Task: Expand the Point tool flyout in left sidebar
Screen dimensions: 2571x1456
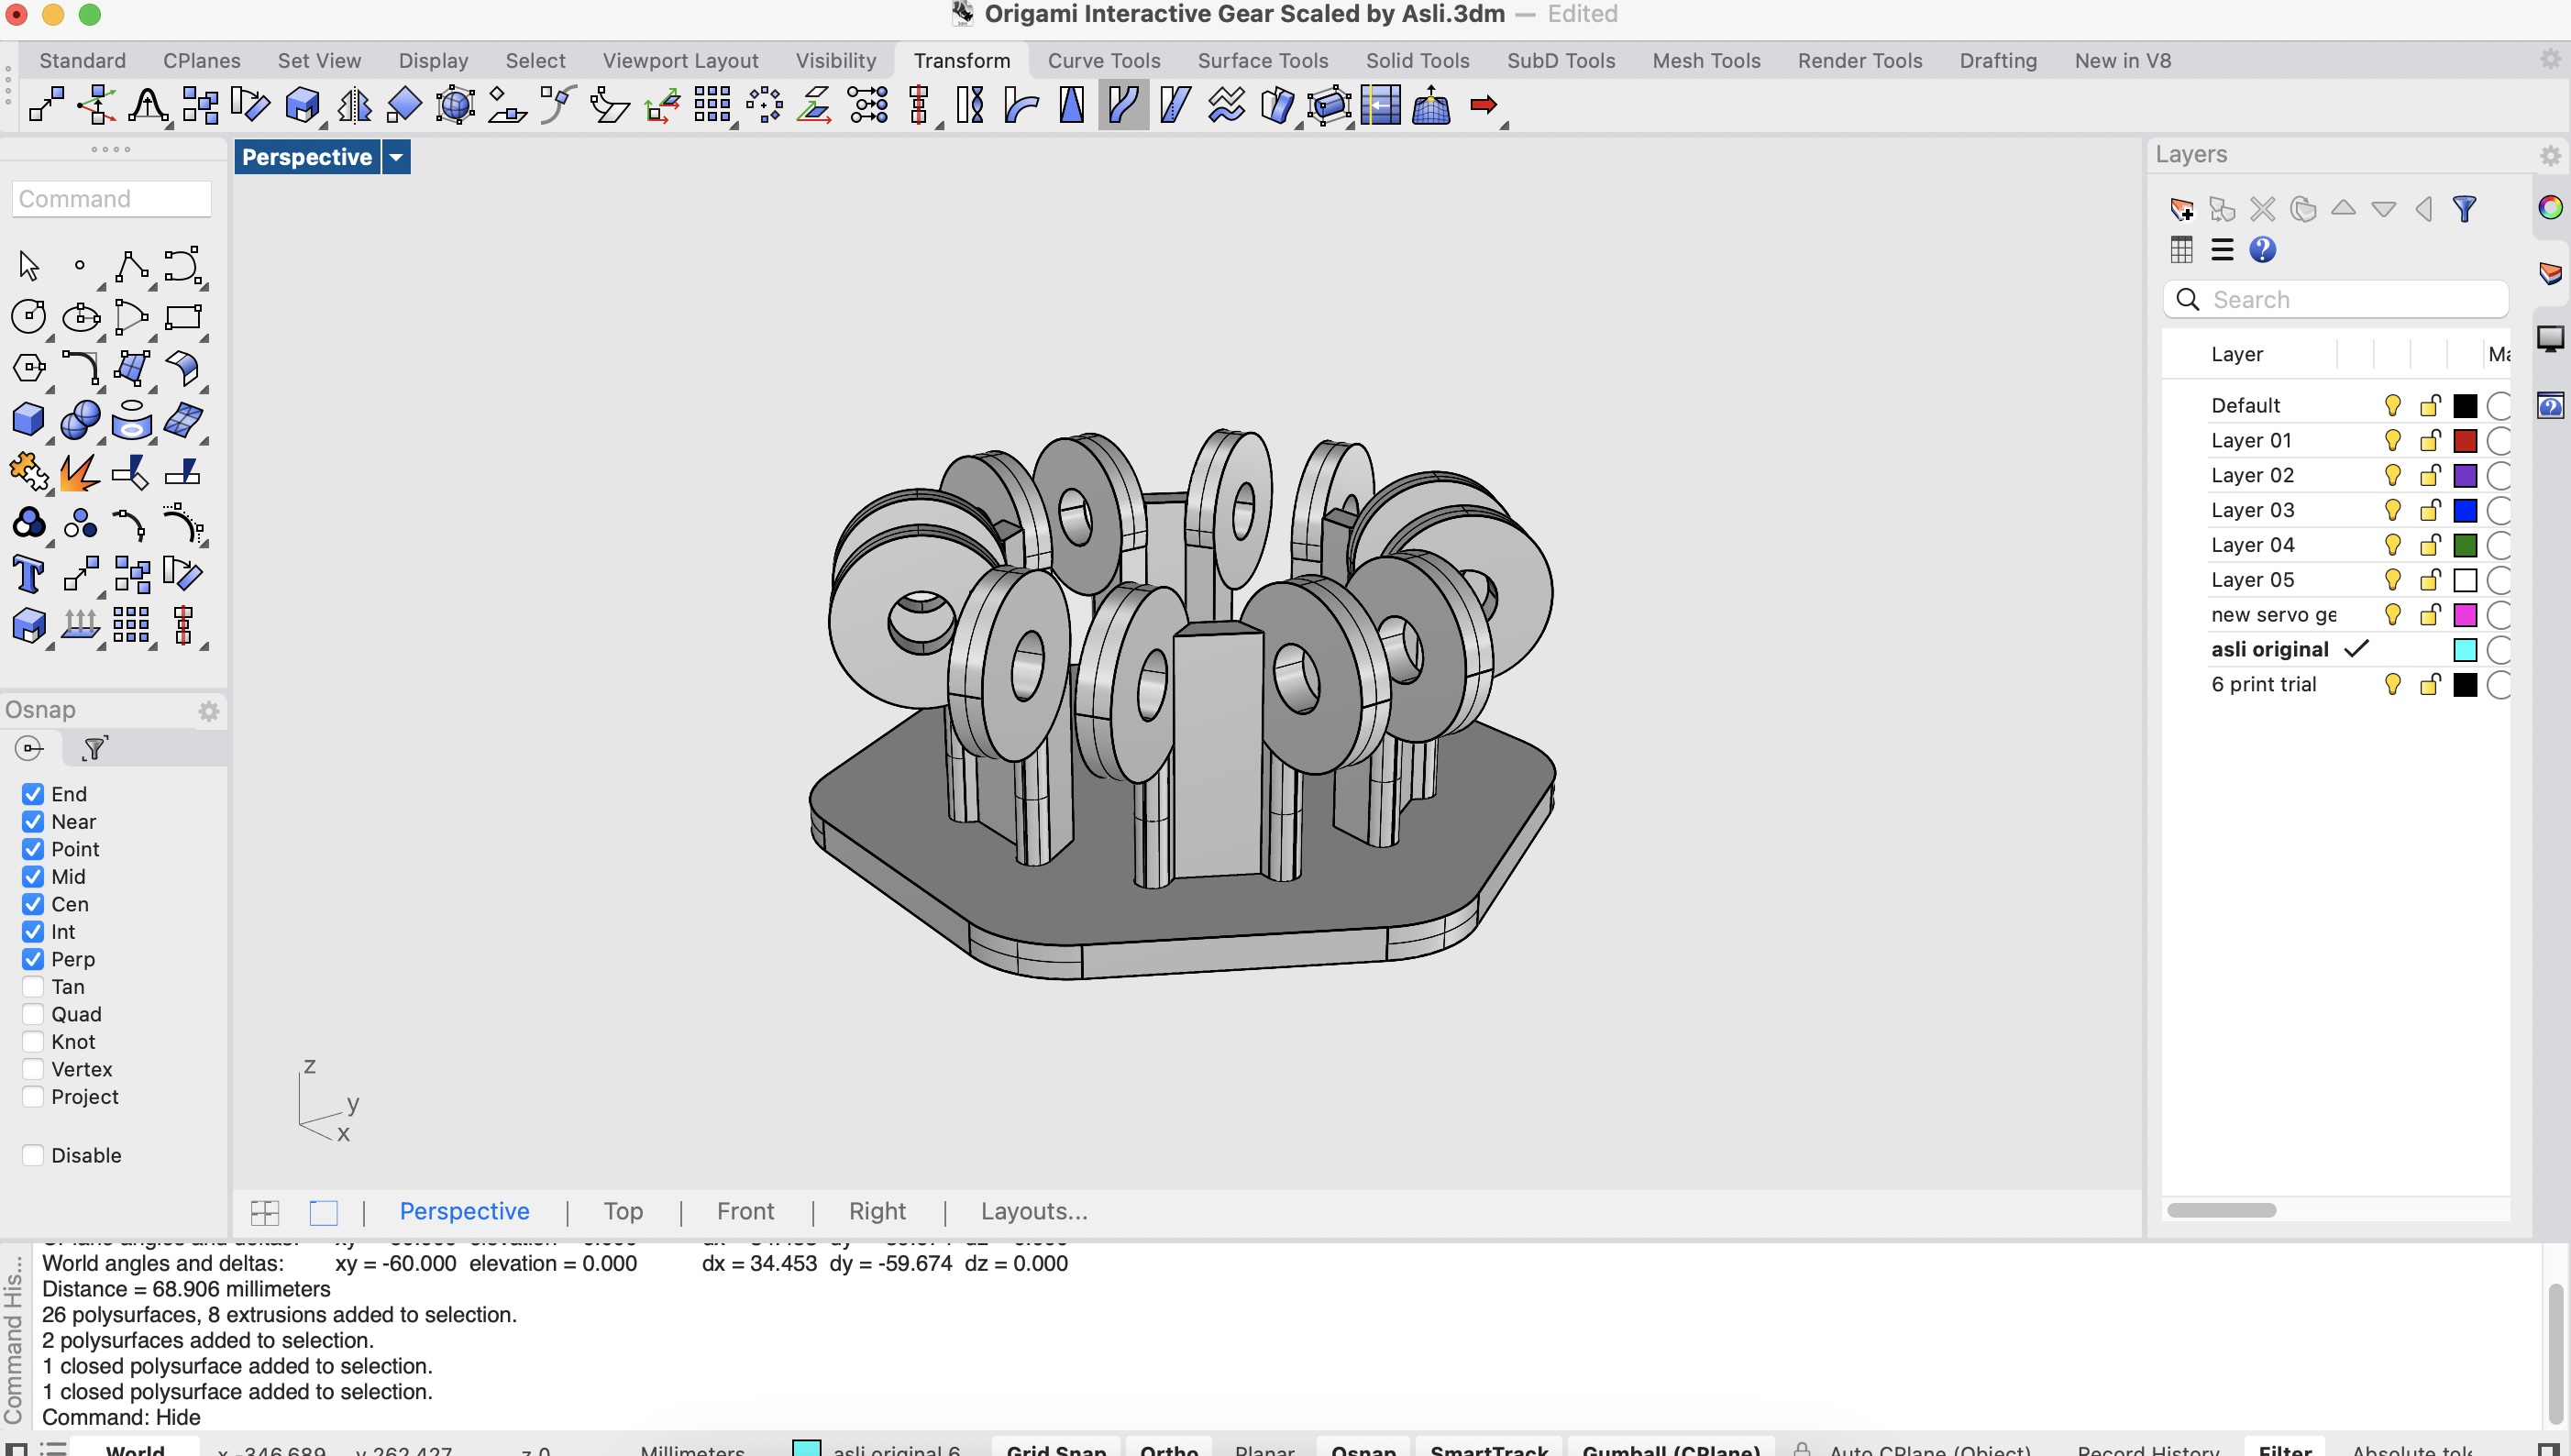Action: point(101,287)
